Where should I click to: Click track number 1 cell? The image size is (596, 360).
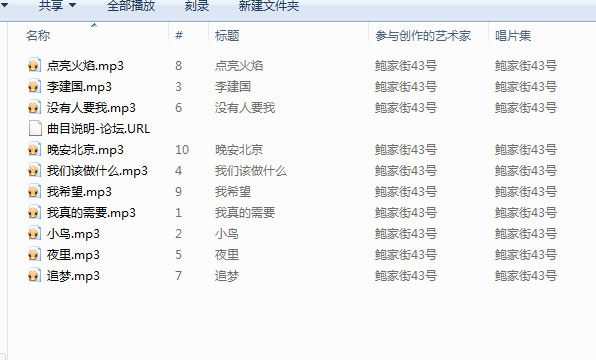178,213
